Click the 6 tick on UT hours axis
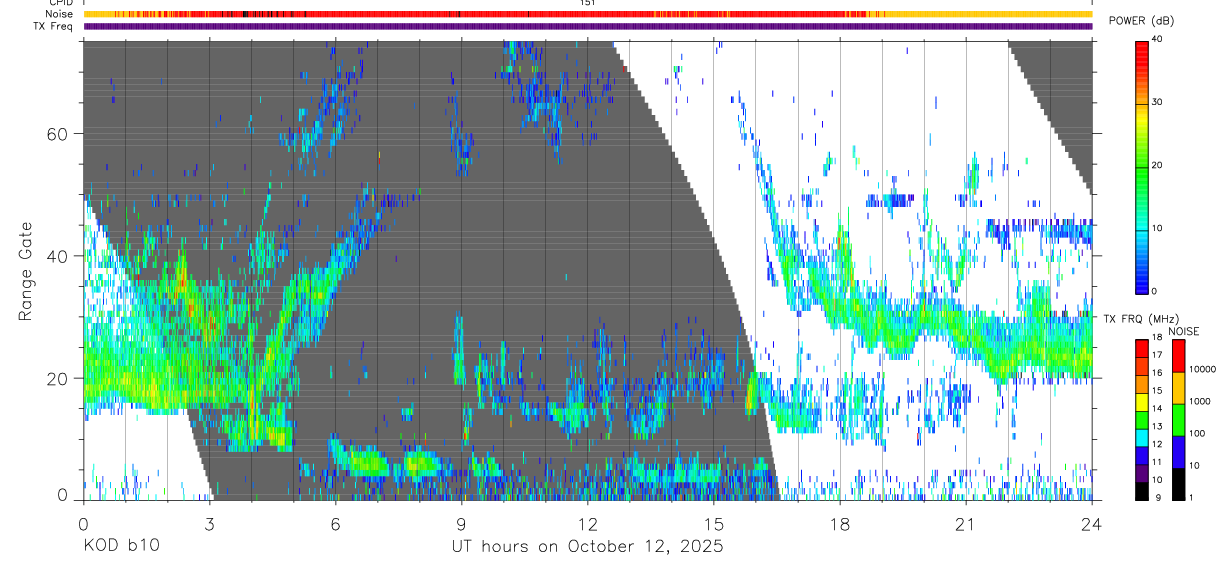This screenshot has height=567, width=1228. click(335, 523)
